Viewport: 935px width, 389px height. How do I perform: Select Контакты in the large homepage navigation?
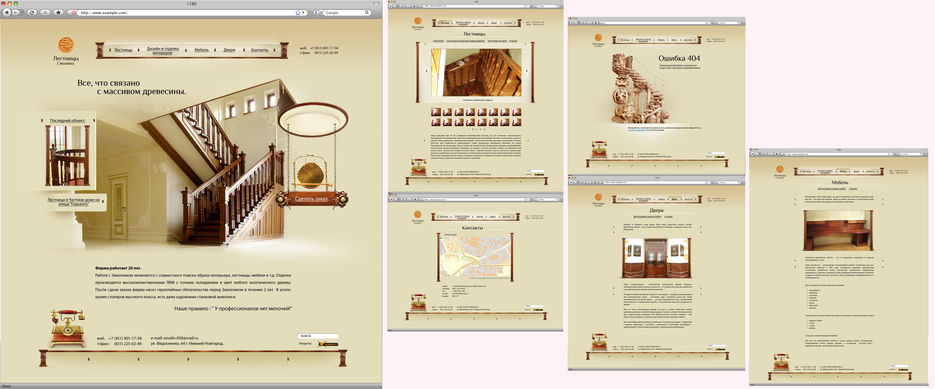point(260,50)
